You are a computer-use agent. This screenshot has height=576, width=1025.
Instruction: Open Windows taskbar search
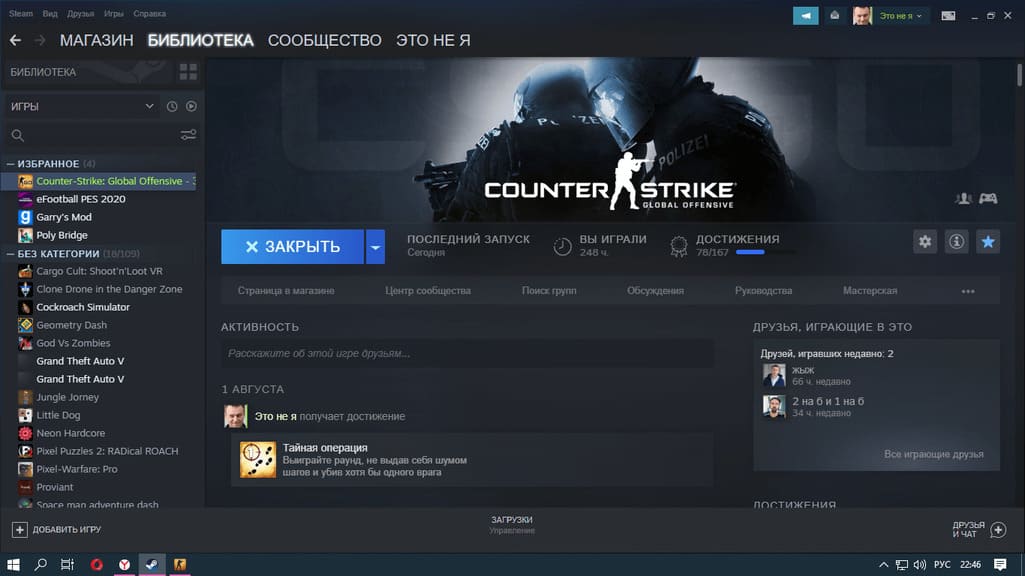click(x=41, y=564)
